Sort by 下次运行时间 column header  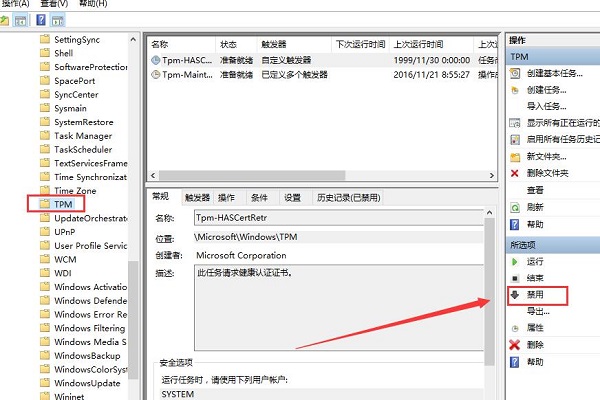(360, 44)
